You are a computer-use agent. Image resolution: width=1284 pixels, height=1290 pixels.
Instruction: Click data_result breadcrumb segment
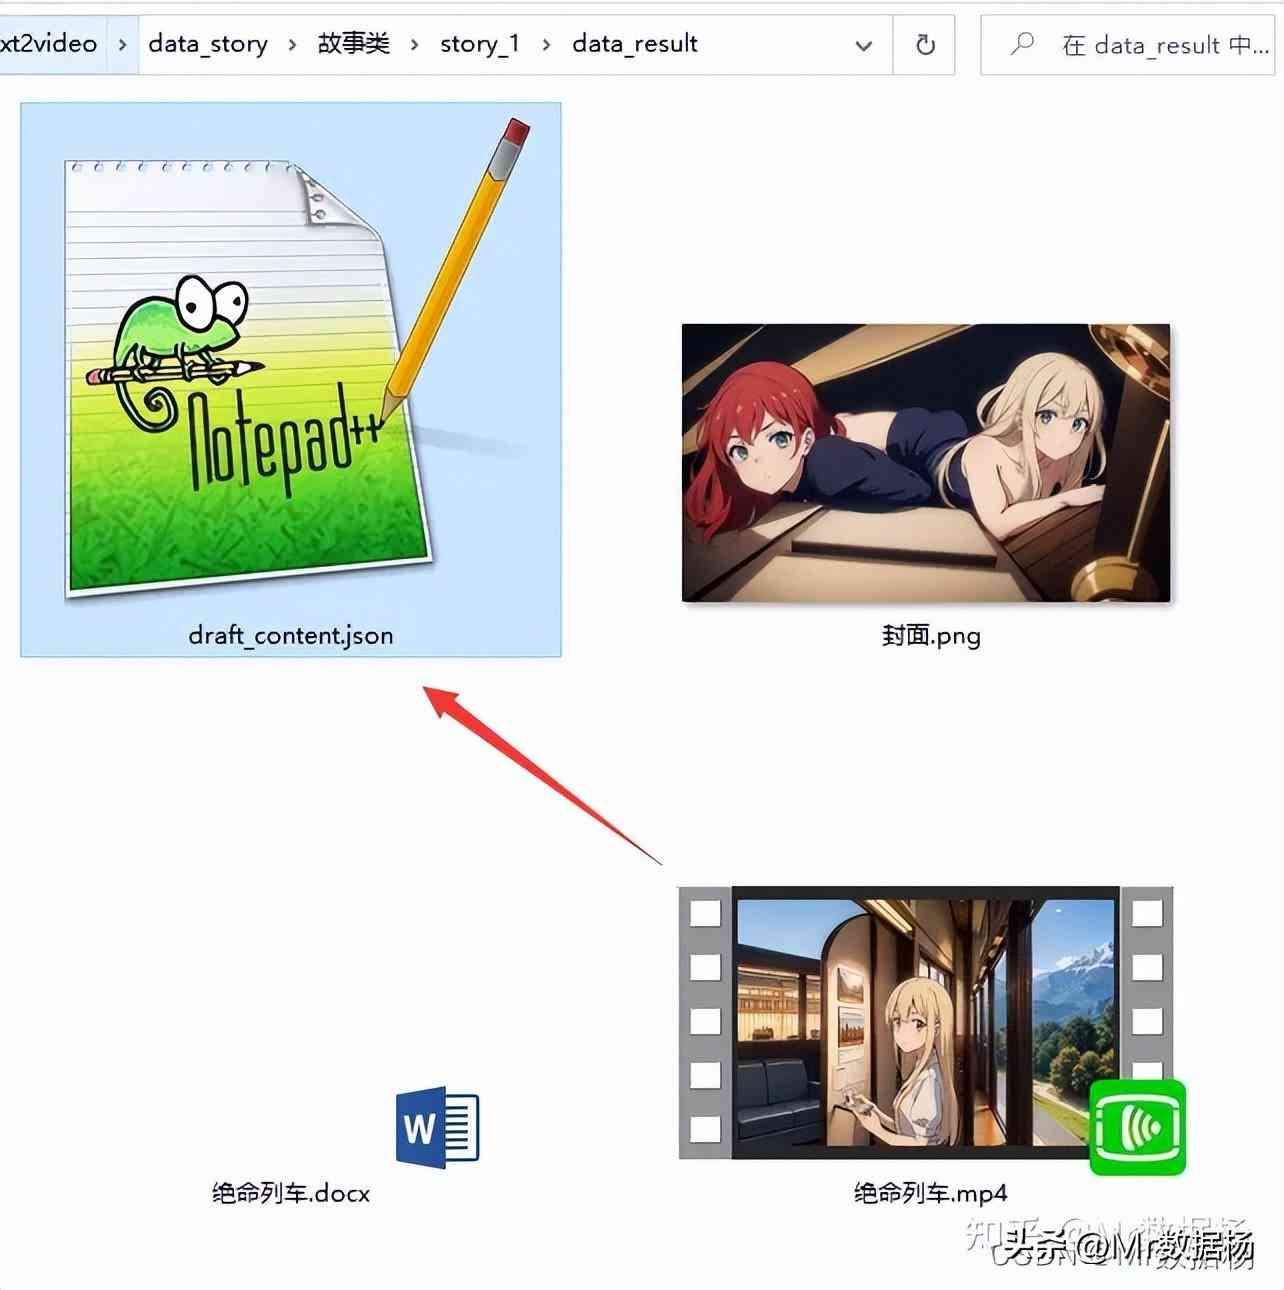click(635, 44)
